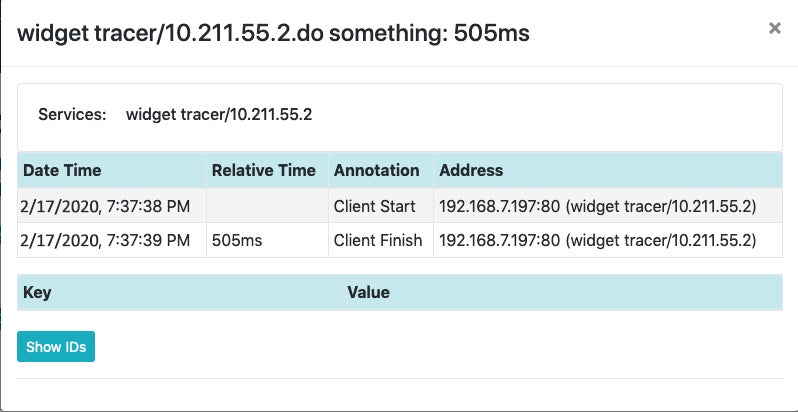Select the address in Client Finish row
This screenshot has width=798, height=412.
(597, 240)
